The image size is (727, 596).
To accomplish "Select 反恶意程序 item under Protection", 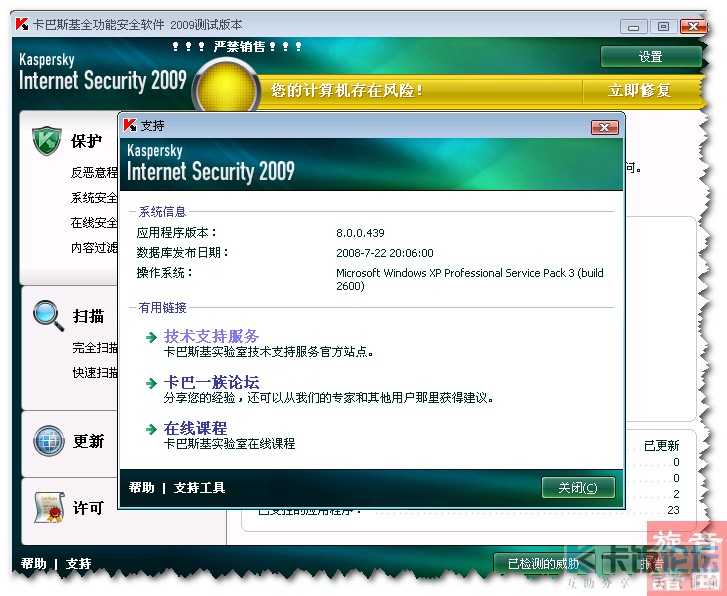I will tap(94, 173).
